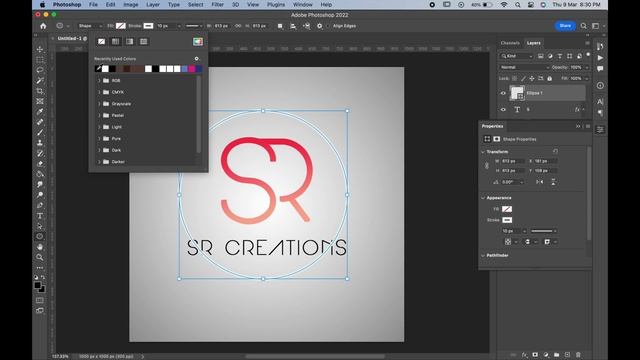This screenshot has width=640, height=360.
Task: Click the Share button
Action: point(565,26)
